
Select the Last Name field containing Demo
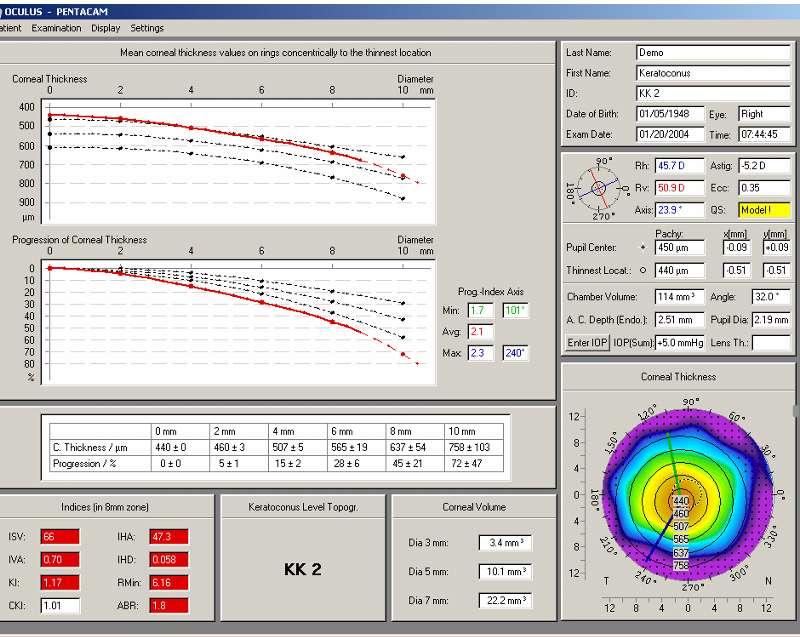[x=713, y=53]
